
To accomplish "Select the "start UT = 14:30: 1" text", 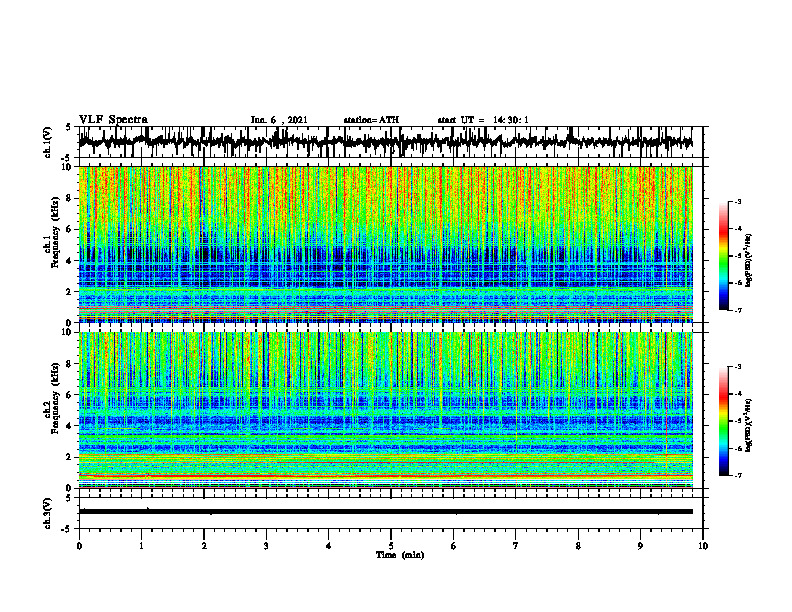I will 483,120.
